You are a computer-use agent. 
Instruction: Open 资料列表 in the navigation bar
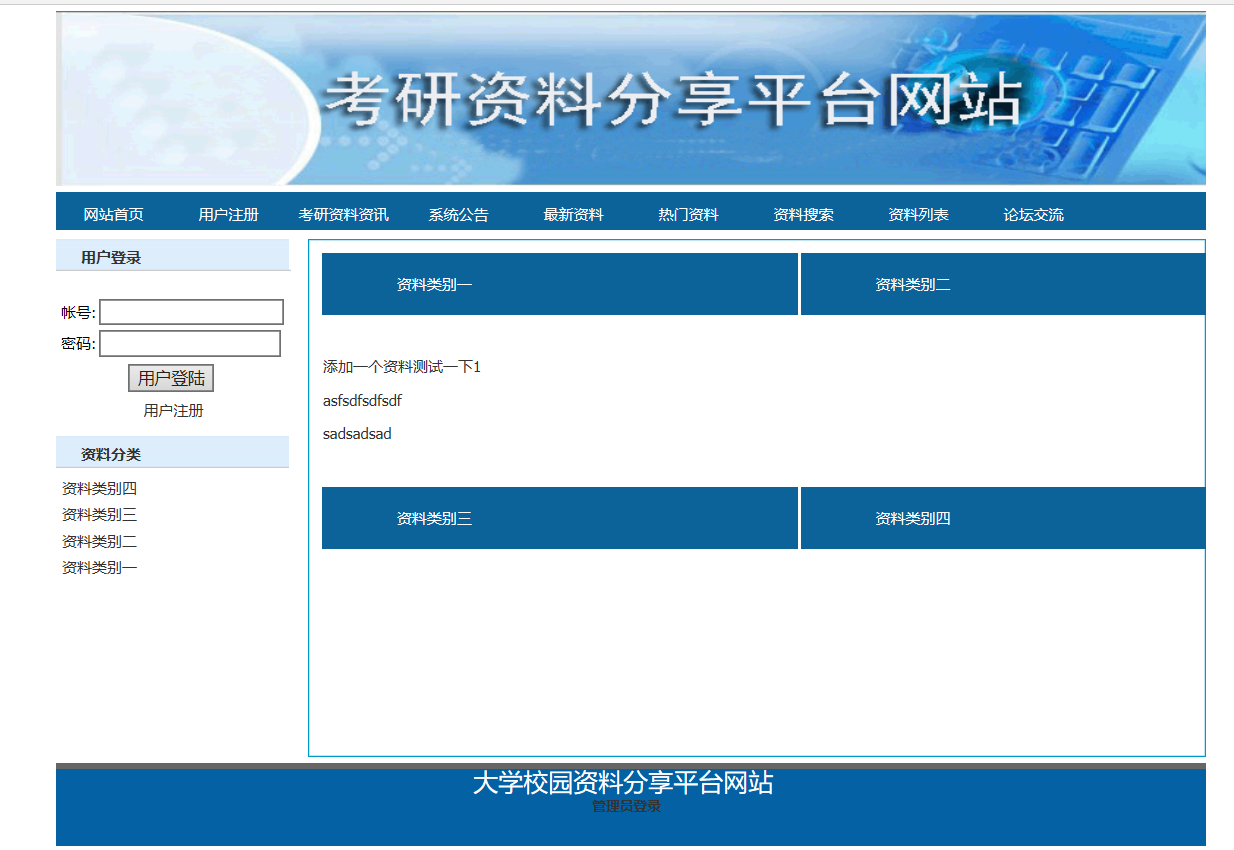pos(918,215)
